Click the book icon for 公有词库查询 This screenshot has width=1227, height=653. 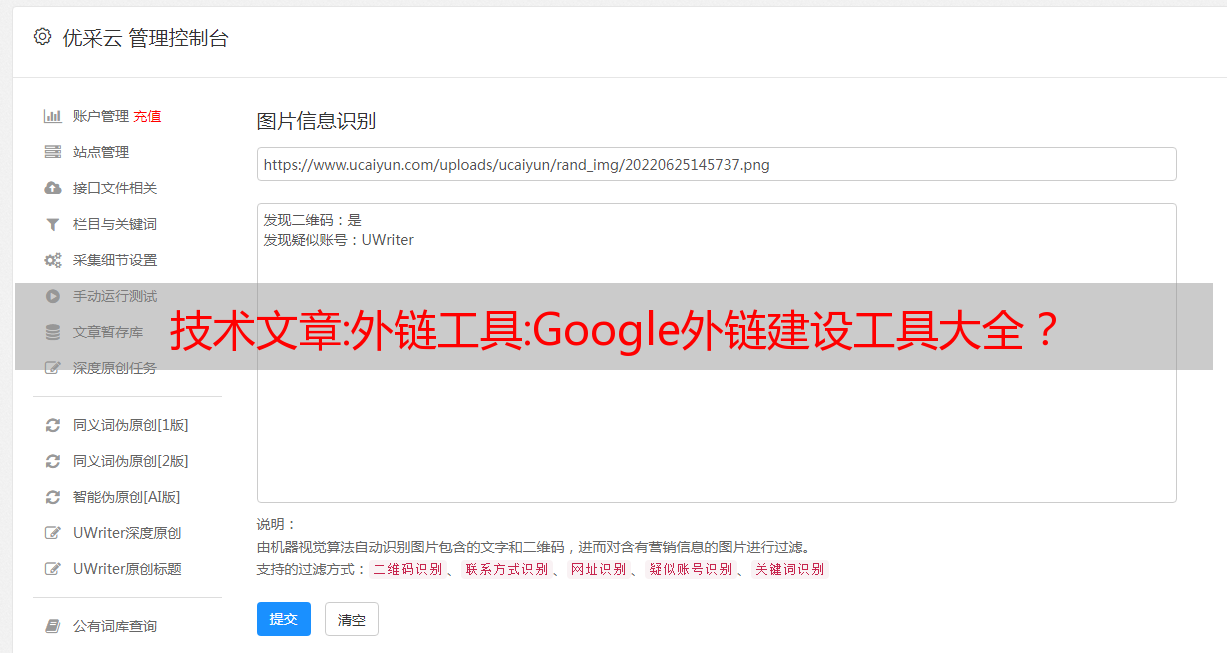click(x=53, y=626)
